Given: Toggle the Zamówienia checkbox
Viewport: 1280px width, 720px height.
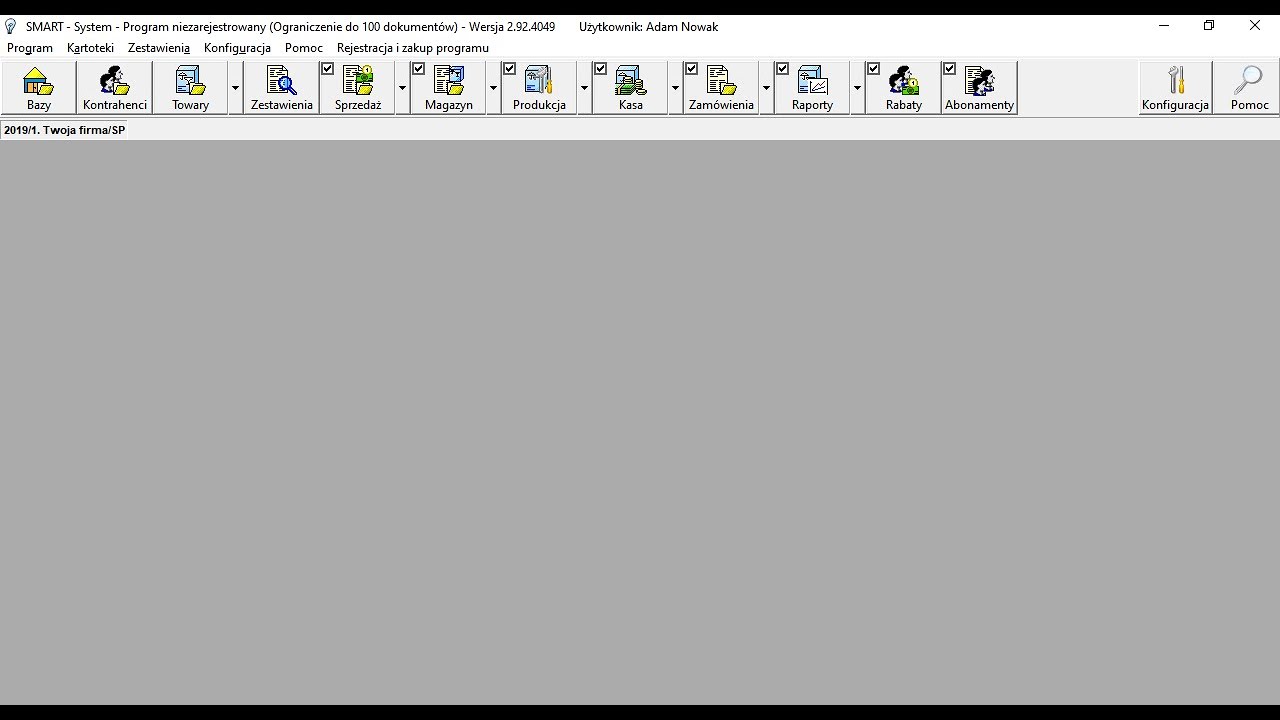Looking at the screenshot, I should [691, 69].
